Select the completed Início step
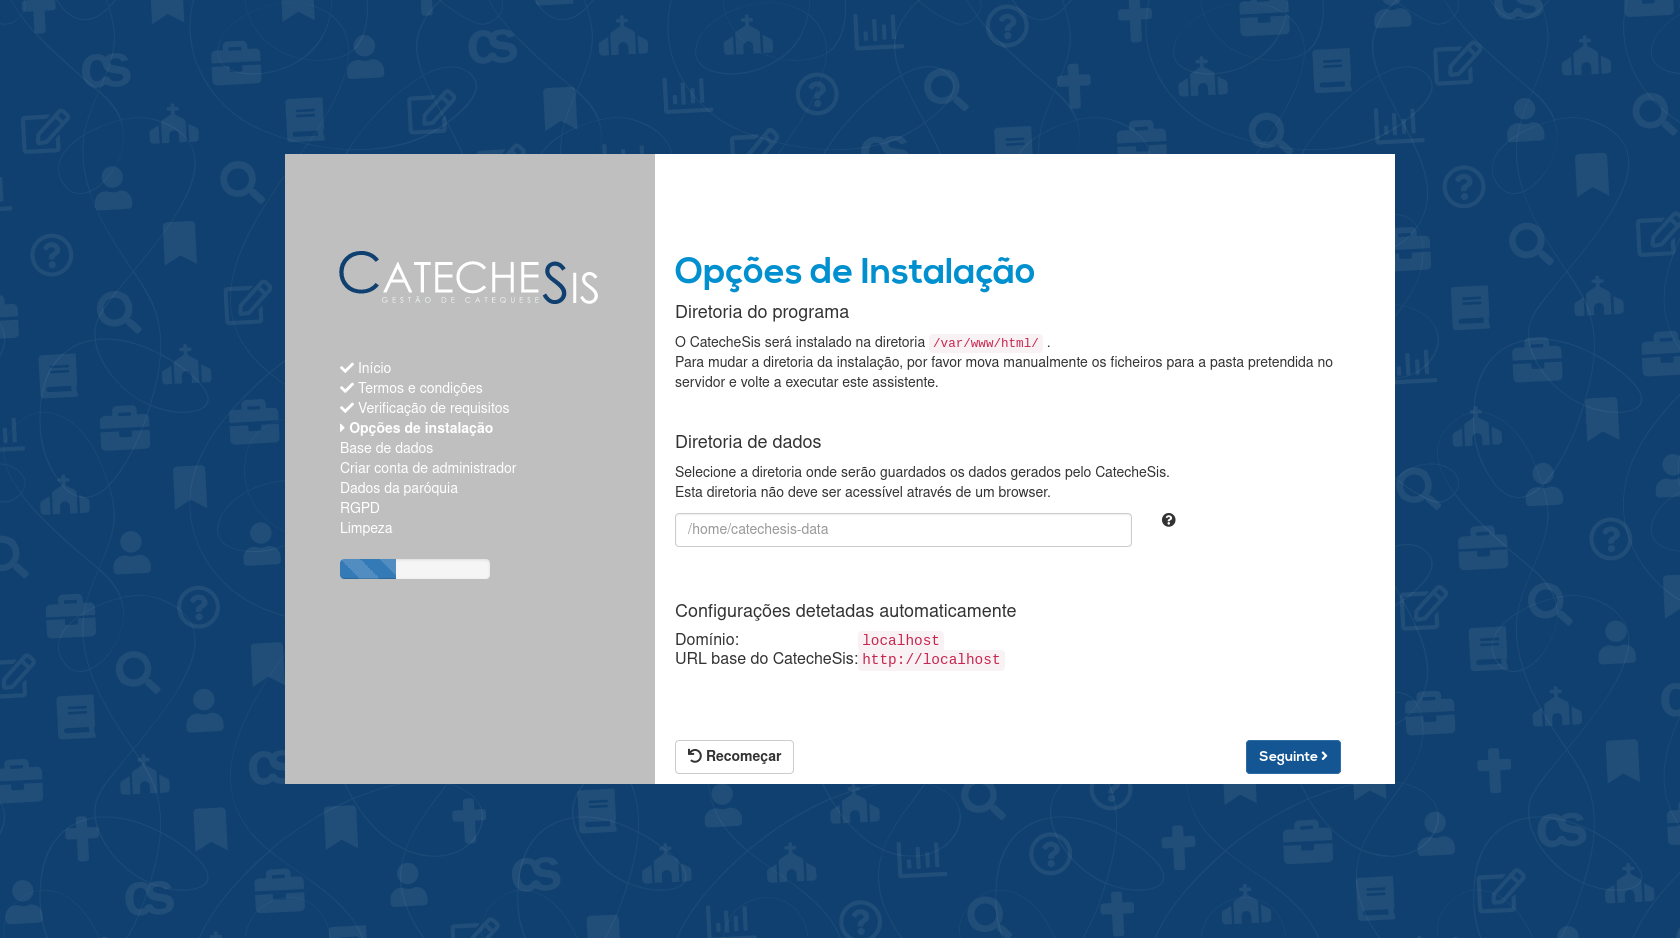Image resolution: width=1680 pixels, height=938 pixels. (x=374, y=368)
